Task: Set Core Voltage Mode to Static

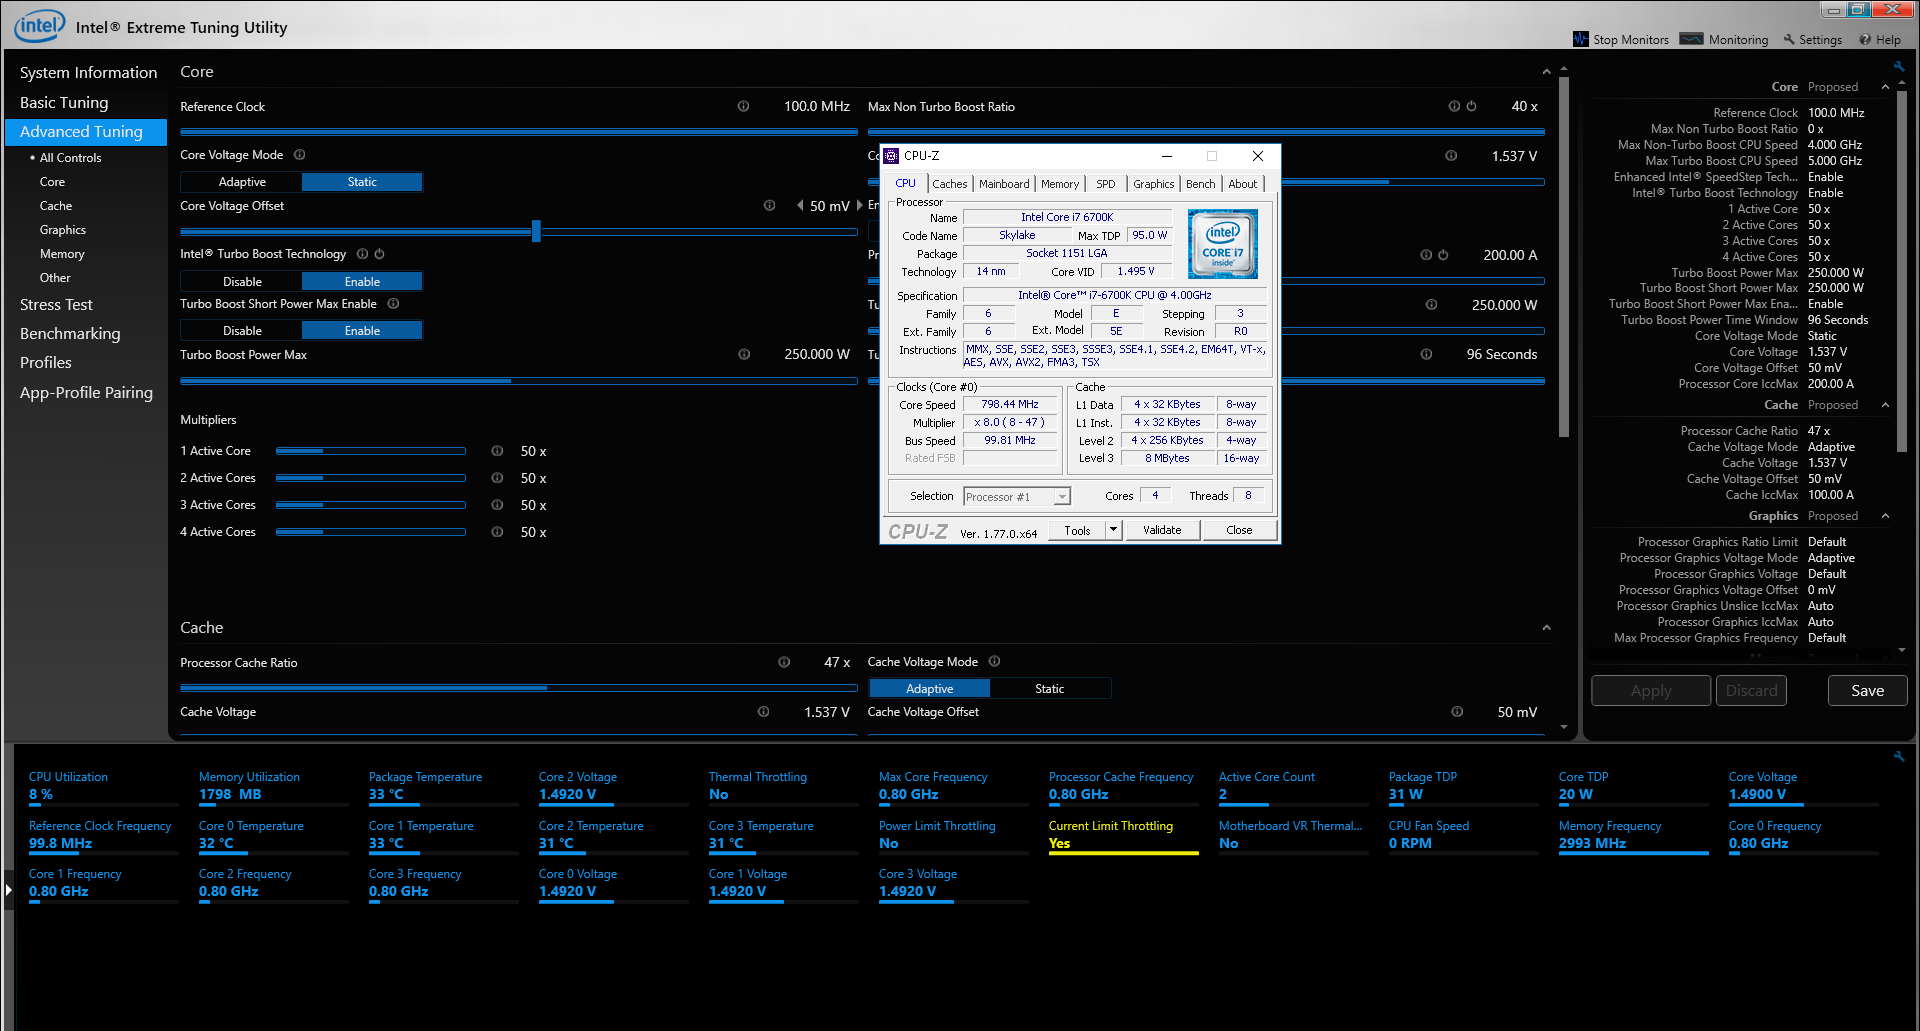Action: (362, 182)
